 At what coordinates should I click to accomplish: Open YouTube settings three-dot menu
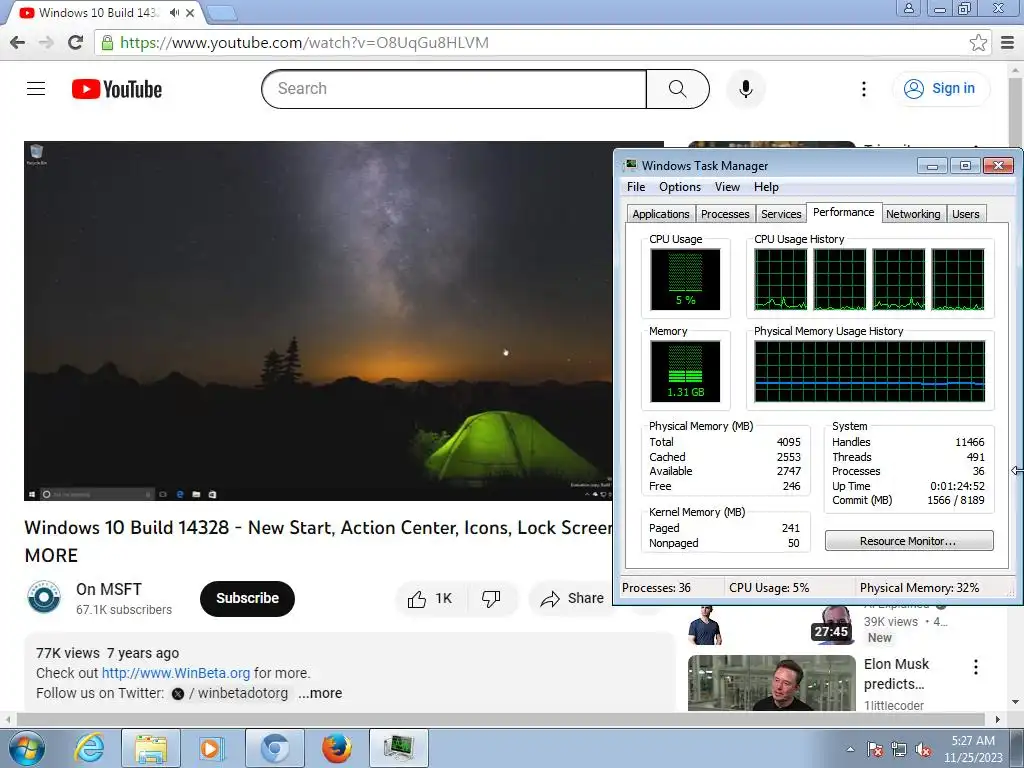point(863,89)
